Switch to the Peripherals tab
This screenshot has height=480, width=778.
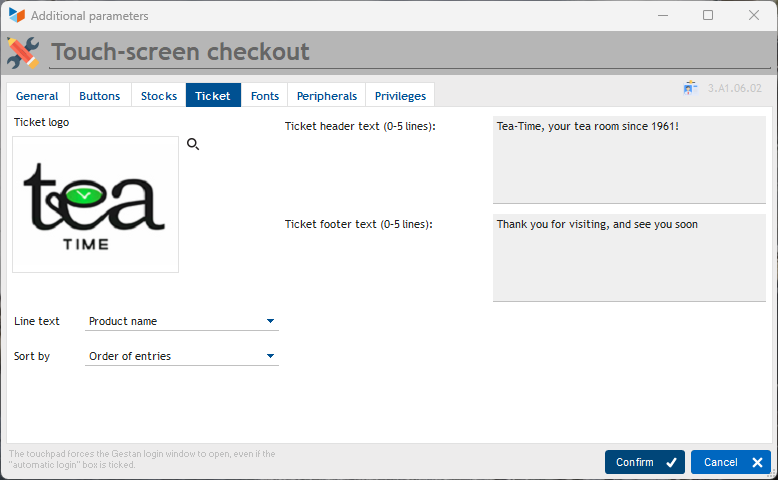(x=326, y=96)
